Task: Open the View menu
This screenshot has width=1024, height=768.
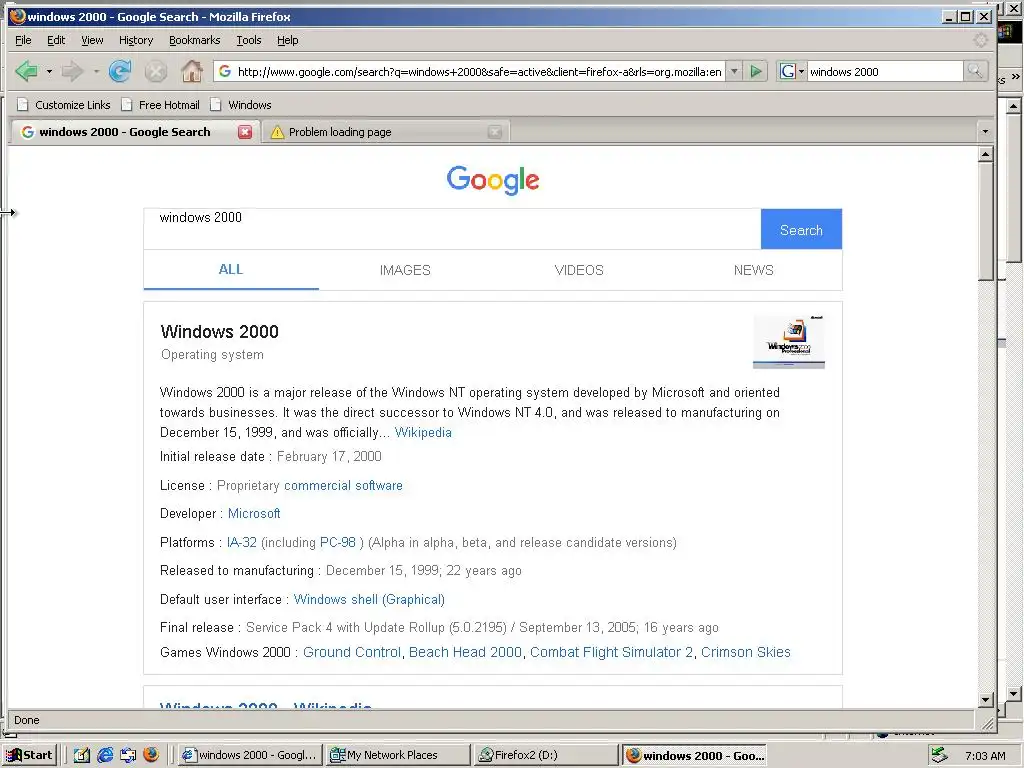Action: pyautogui.click(x=92, y=40)
